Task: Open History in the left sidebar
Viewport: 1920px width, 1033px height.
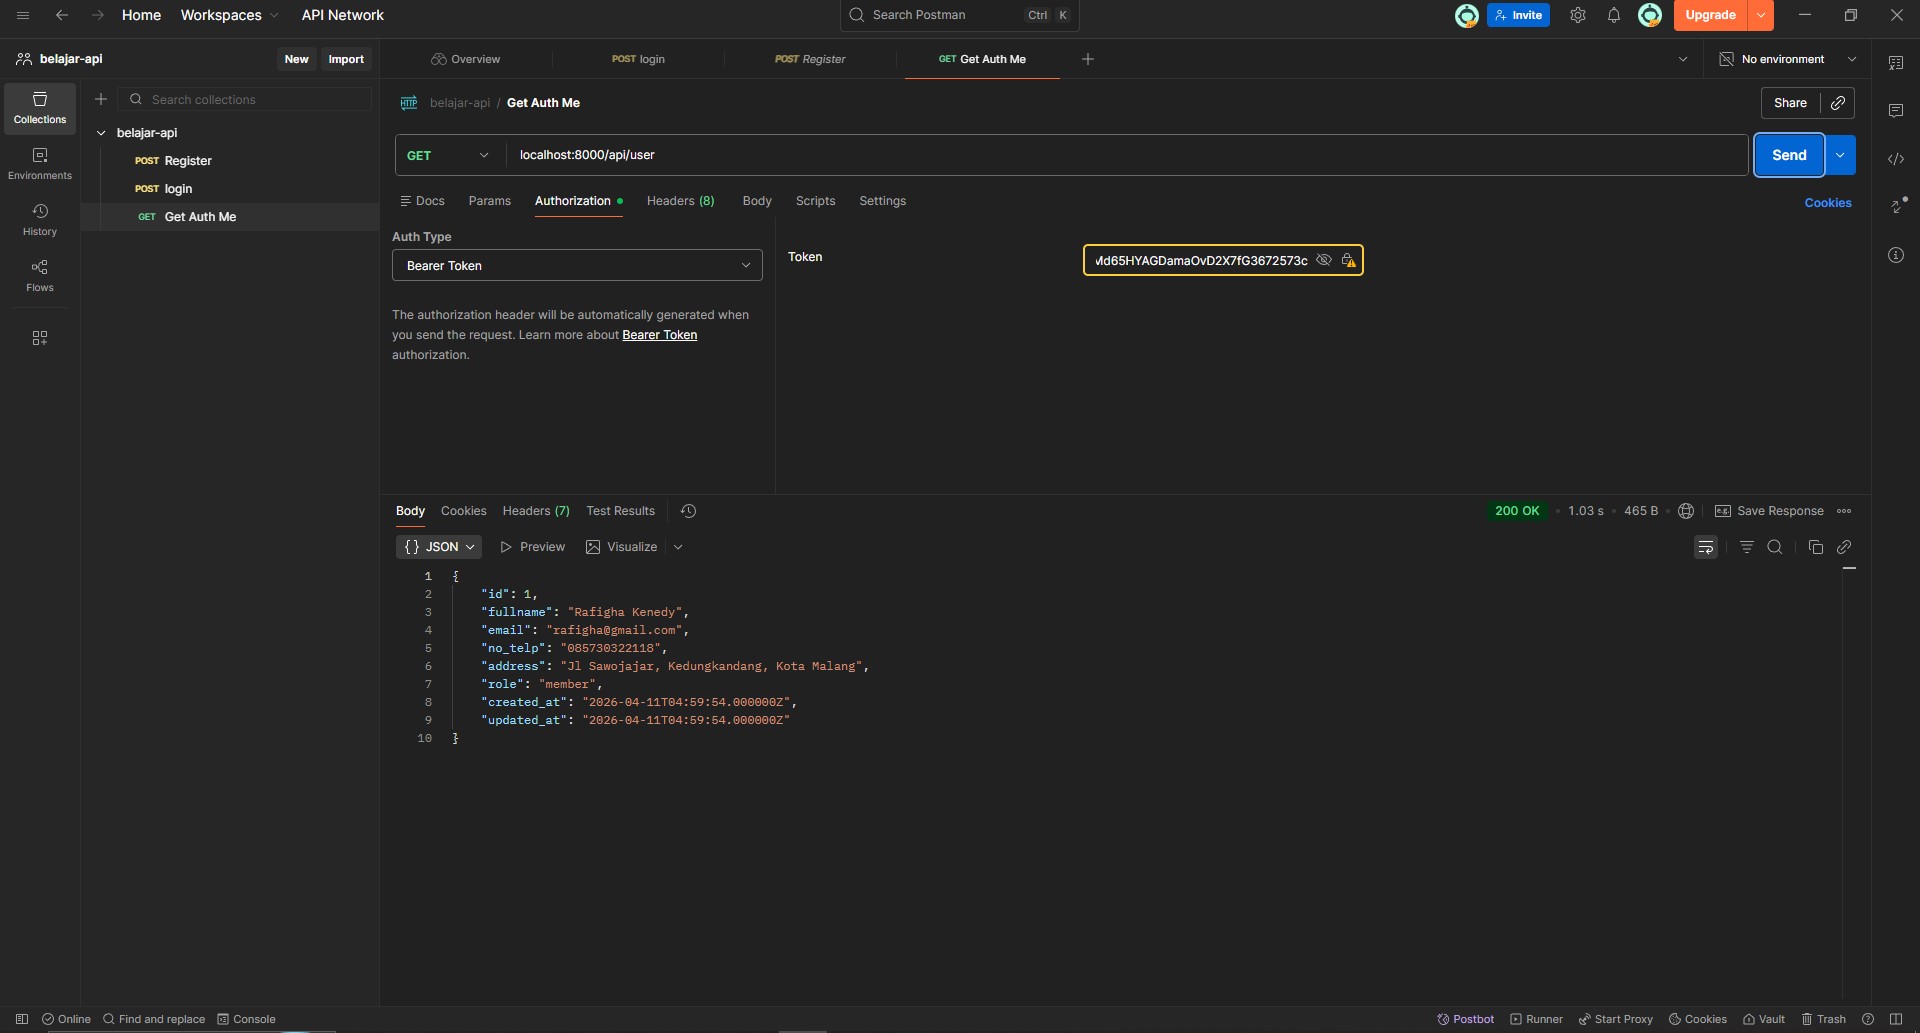Action: pos(40,219)
